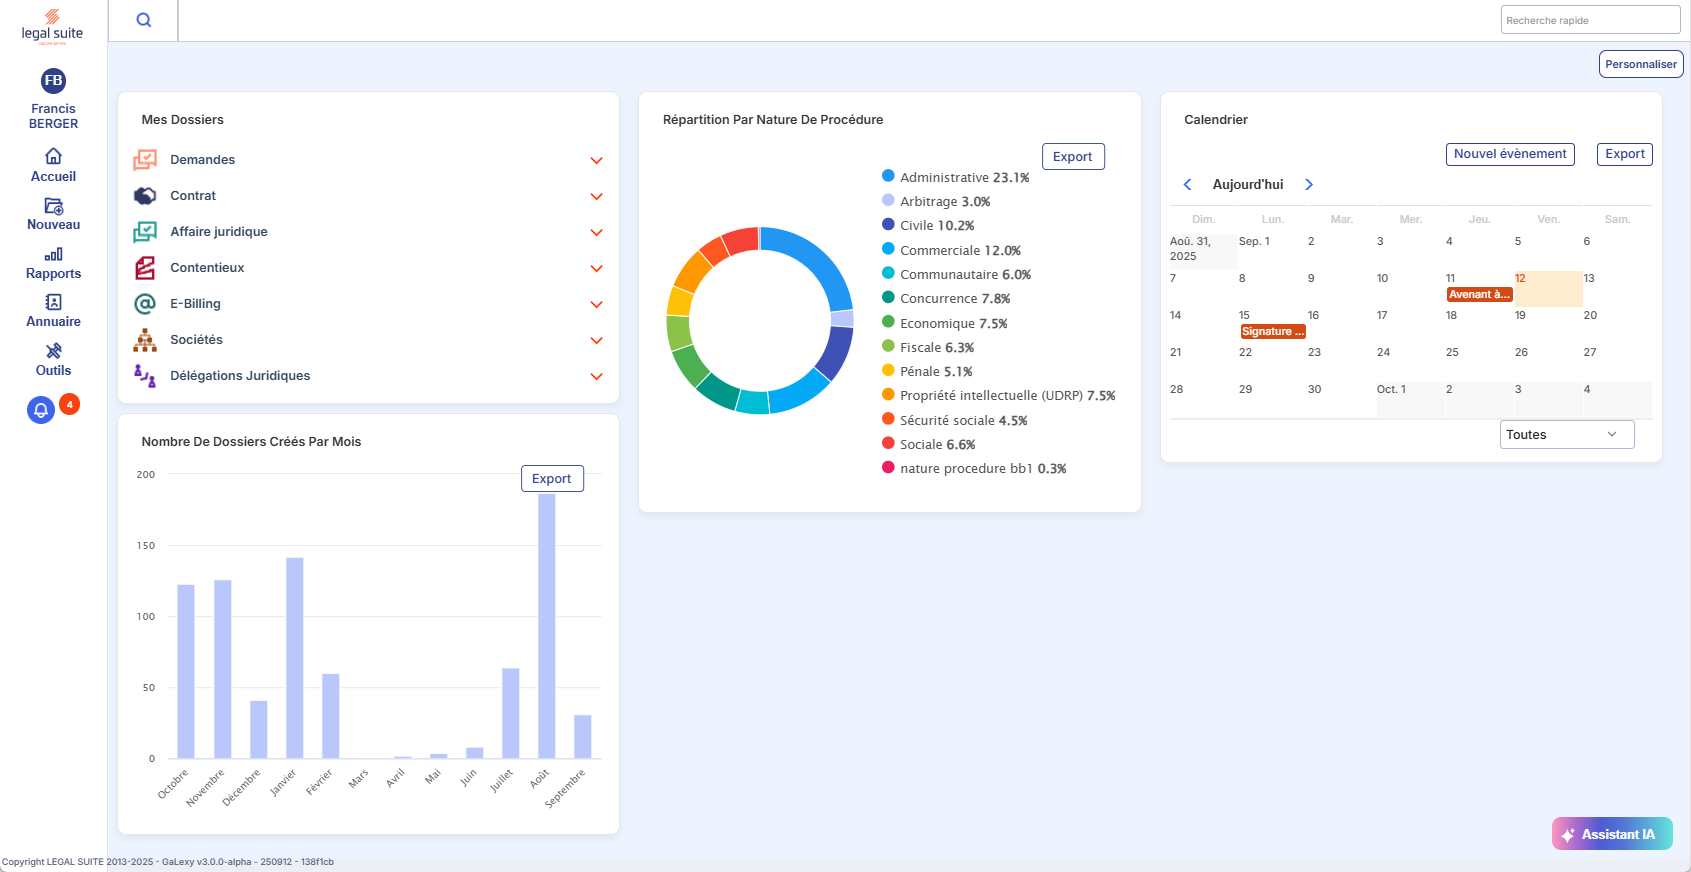Open Annuaire directory icon in sidebar

click(53, 302)
